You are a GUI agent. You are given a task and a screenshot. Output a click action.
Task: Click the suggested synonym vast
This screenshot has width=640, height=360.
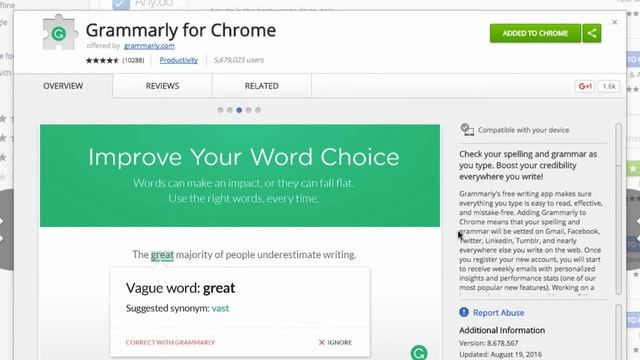coord(220,308)
